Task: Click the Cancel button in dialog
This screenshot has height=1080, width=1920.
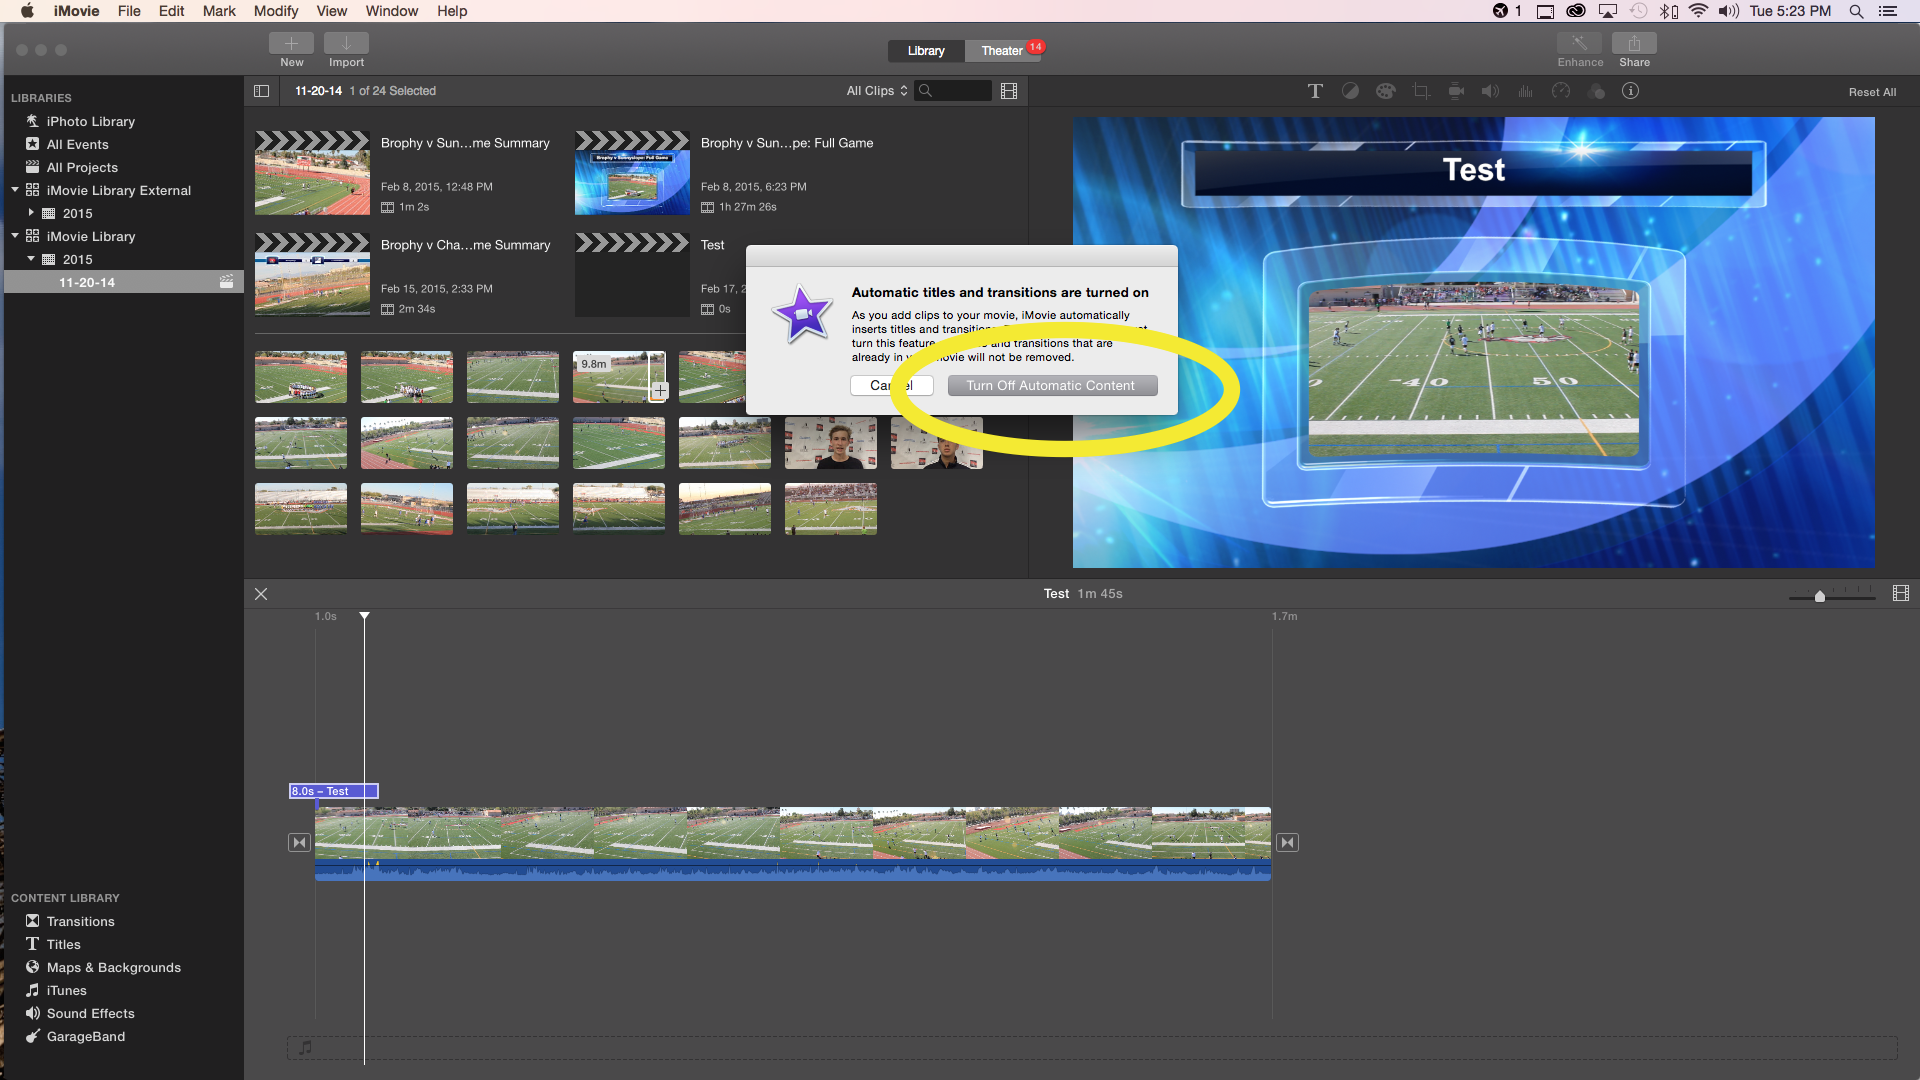Action: pos(890,385)
